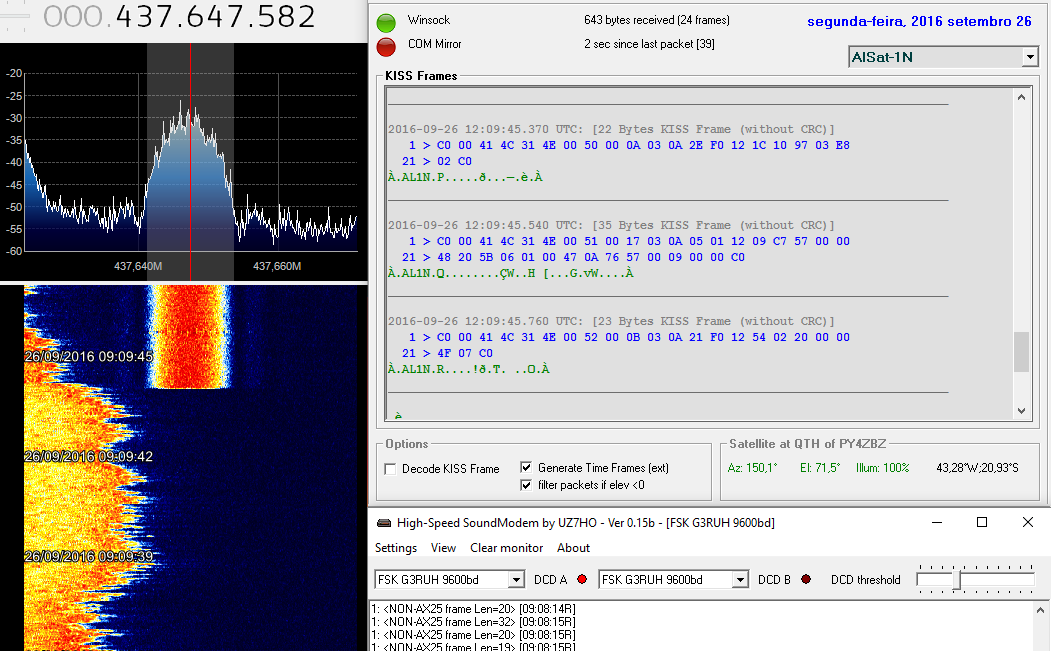
Task: Click the SoundModem title bar app icon
Action: click(x=384, y=523)
